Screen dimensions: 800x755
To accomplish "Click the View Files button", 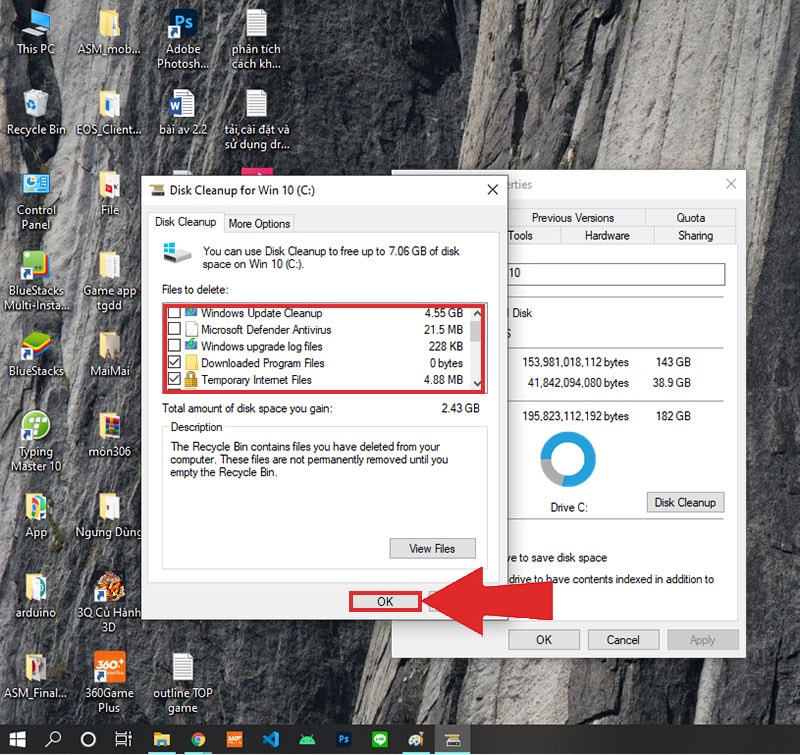I will click(432, 548).
